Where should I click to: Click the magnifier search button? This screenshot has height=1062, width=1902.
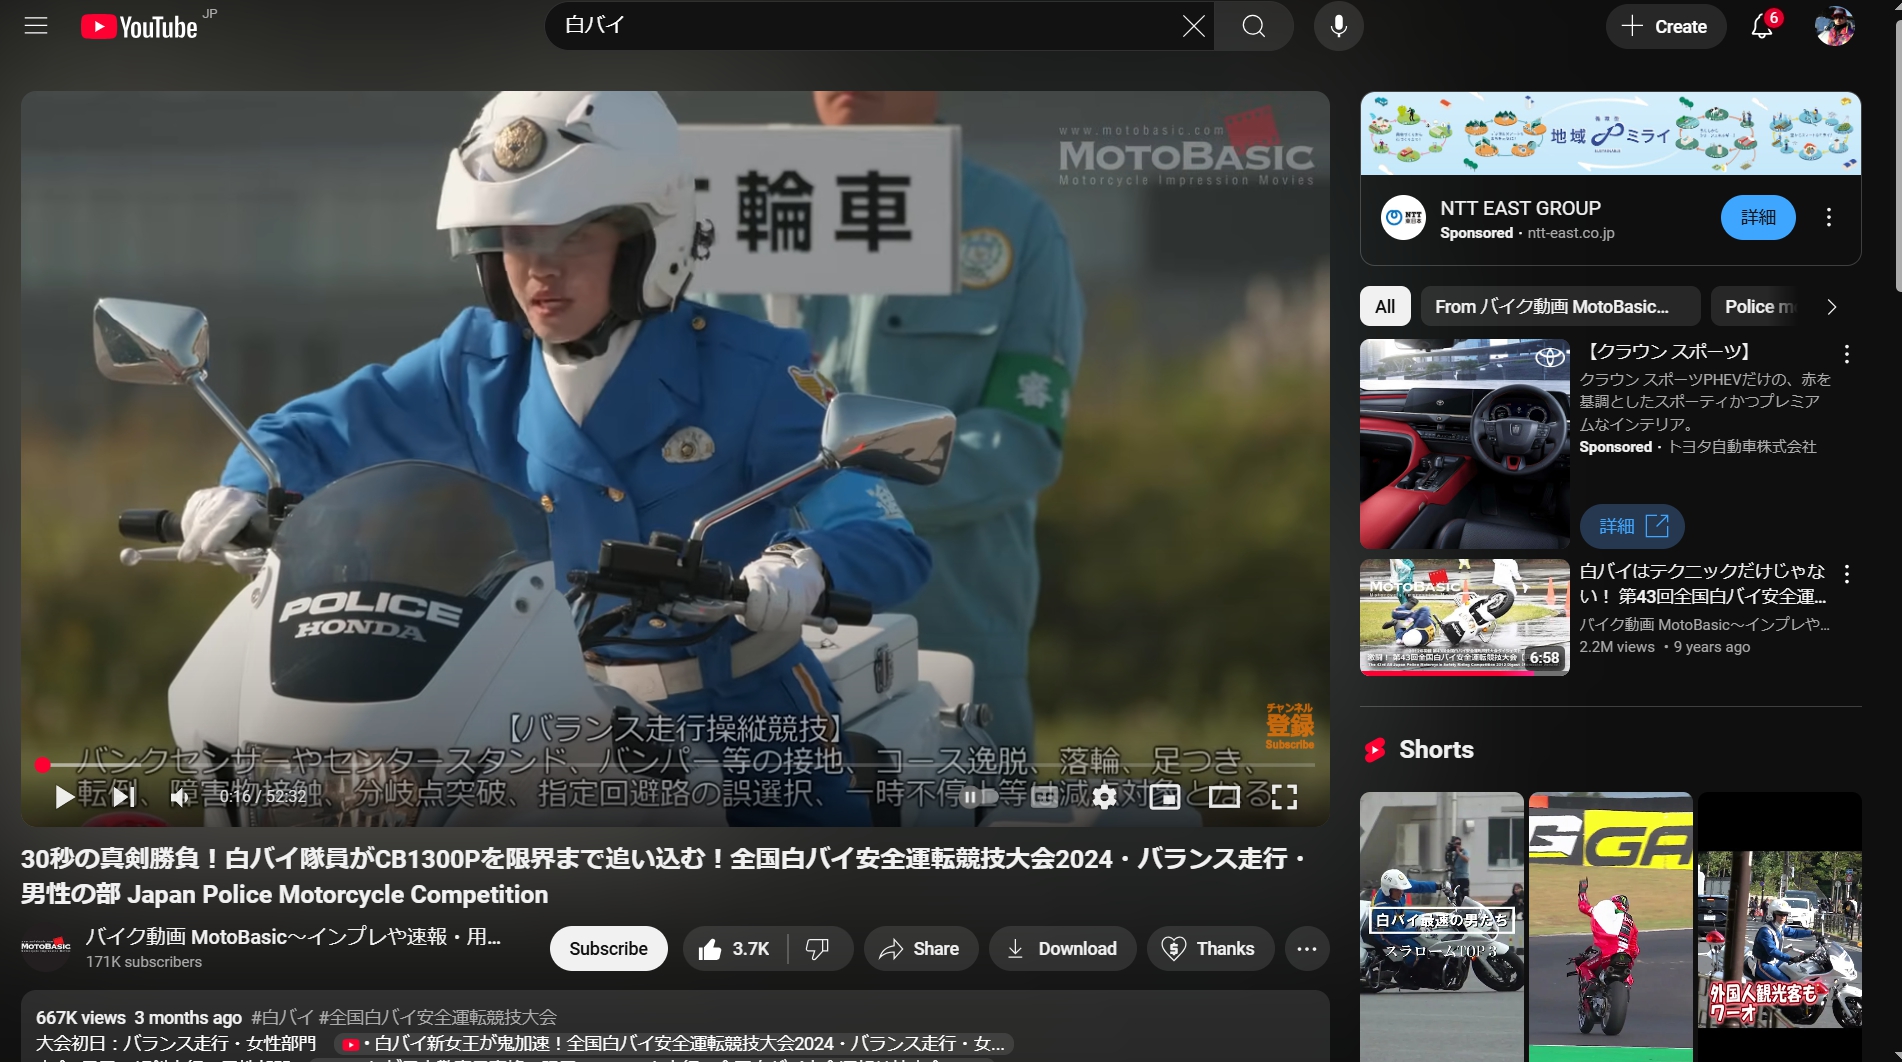tap(1254, 26)
